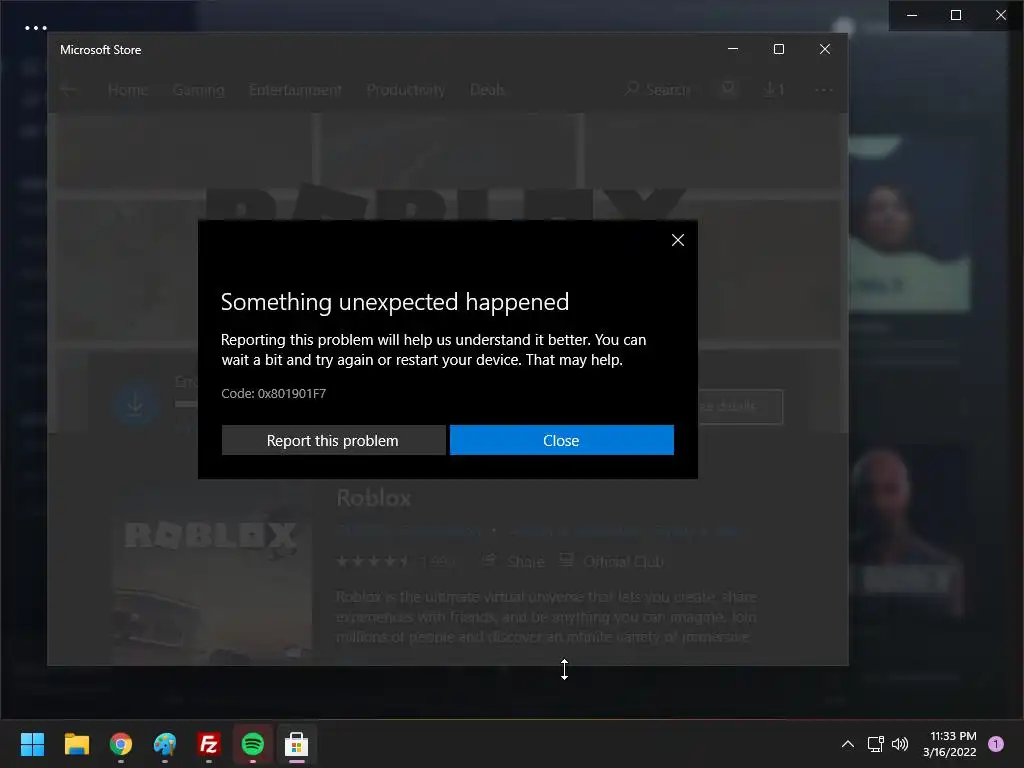Switch to the Entertainment tab

click(x=295, y=89)
